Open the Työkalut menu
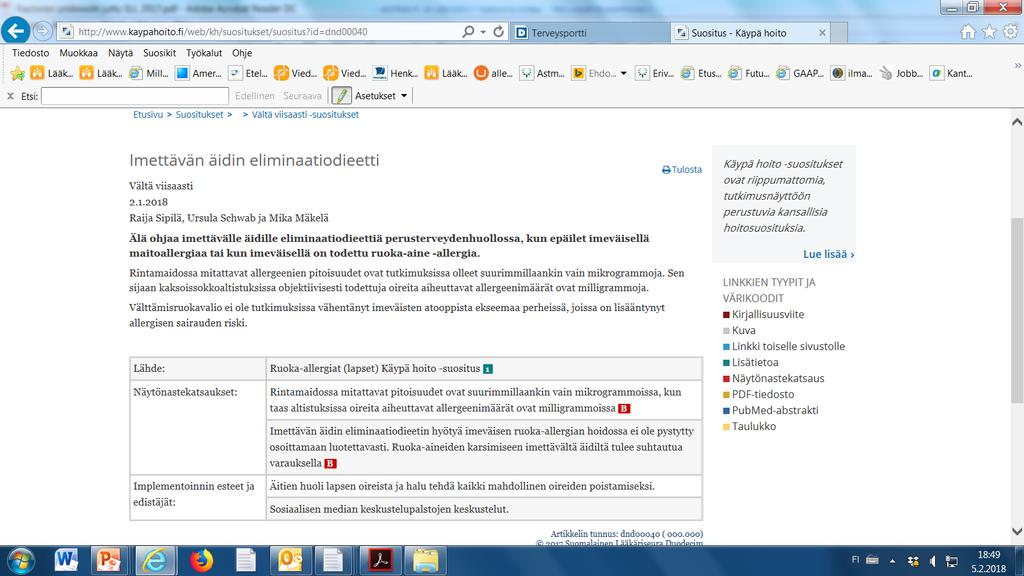The width and height of the screenshot is (1024, 576). (x=204, y=53)
